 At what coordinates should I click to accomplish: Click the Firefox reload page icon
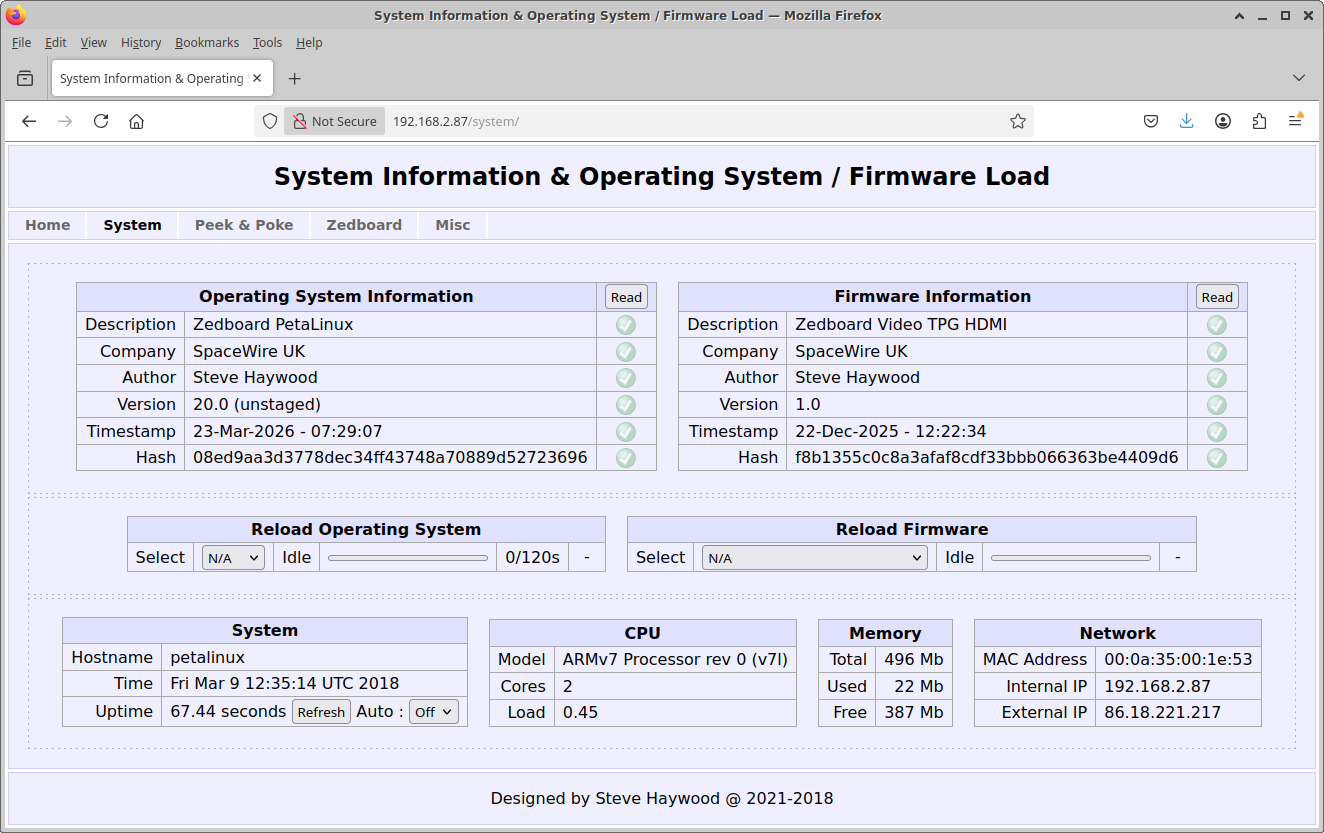[x=101, y=121]
